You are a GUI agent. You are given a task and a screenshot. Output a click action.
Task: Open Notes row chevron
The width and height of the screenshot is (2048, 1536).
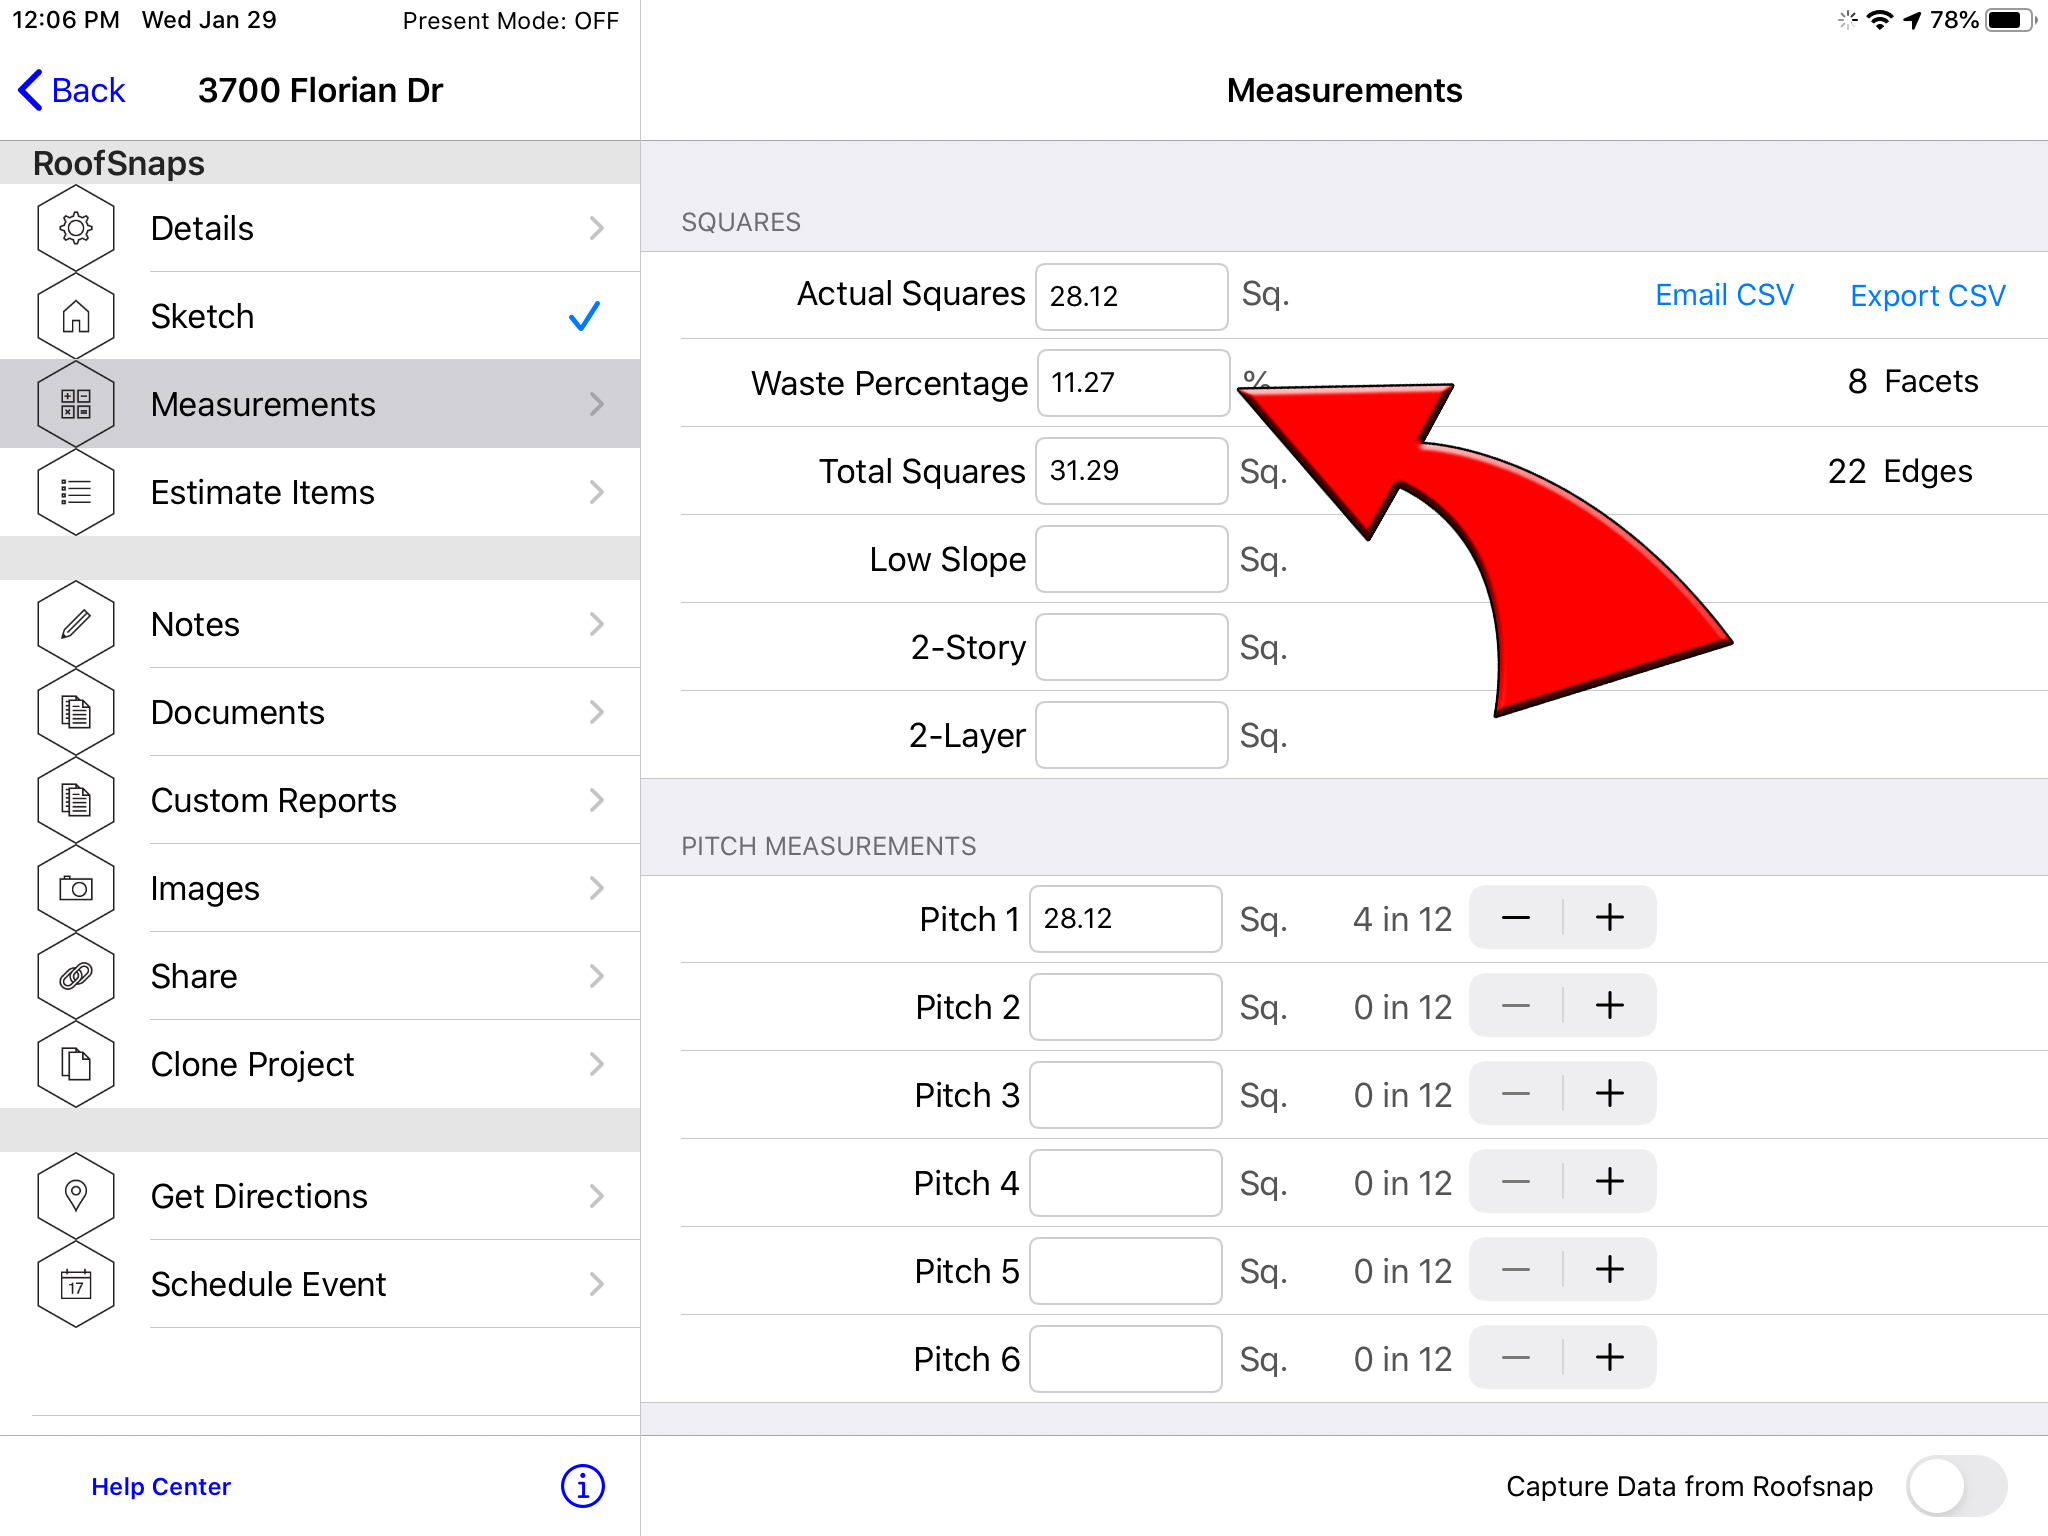coord(597,624)
